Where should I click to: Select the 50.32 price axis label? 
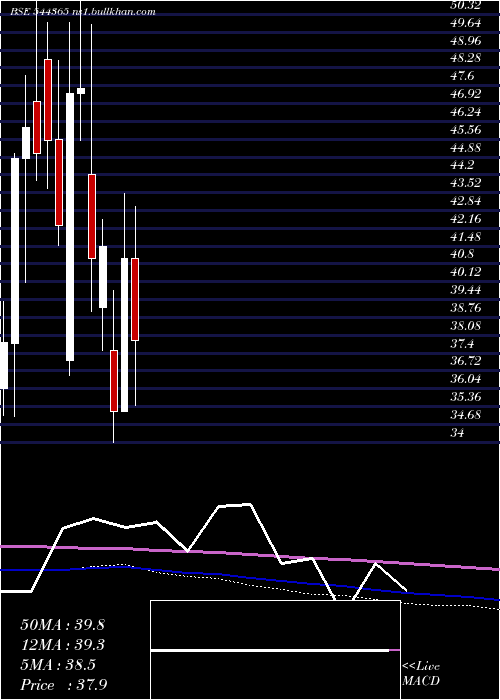pos(467,5)
